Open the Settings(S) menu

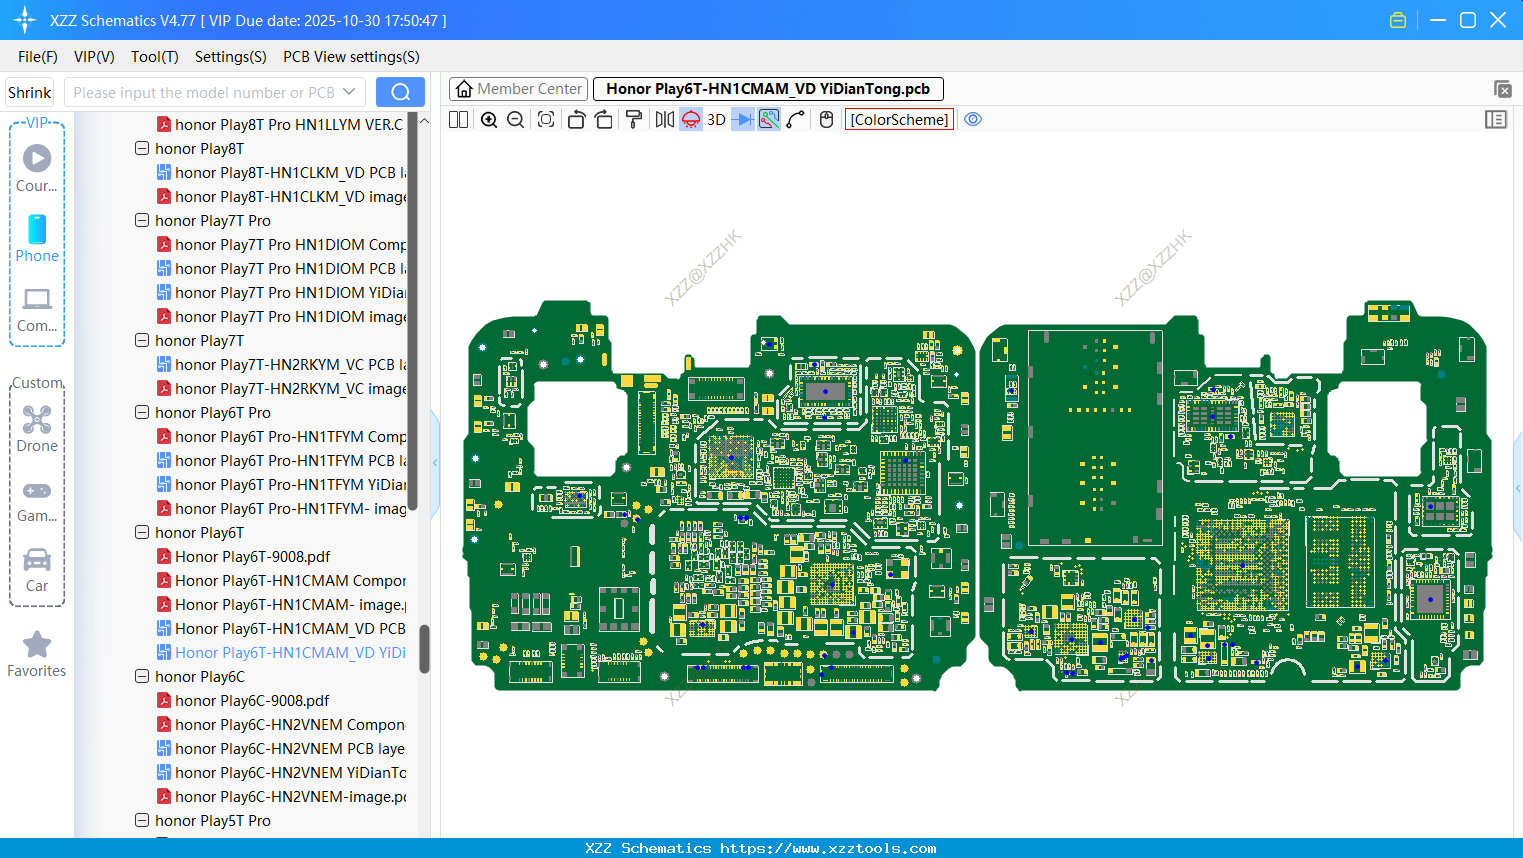click(x=231, y=57)
